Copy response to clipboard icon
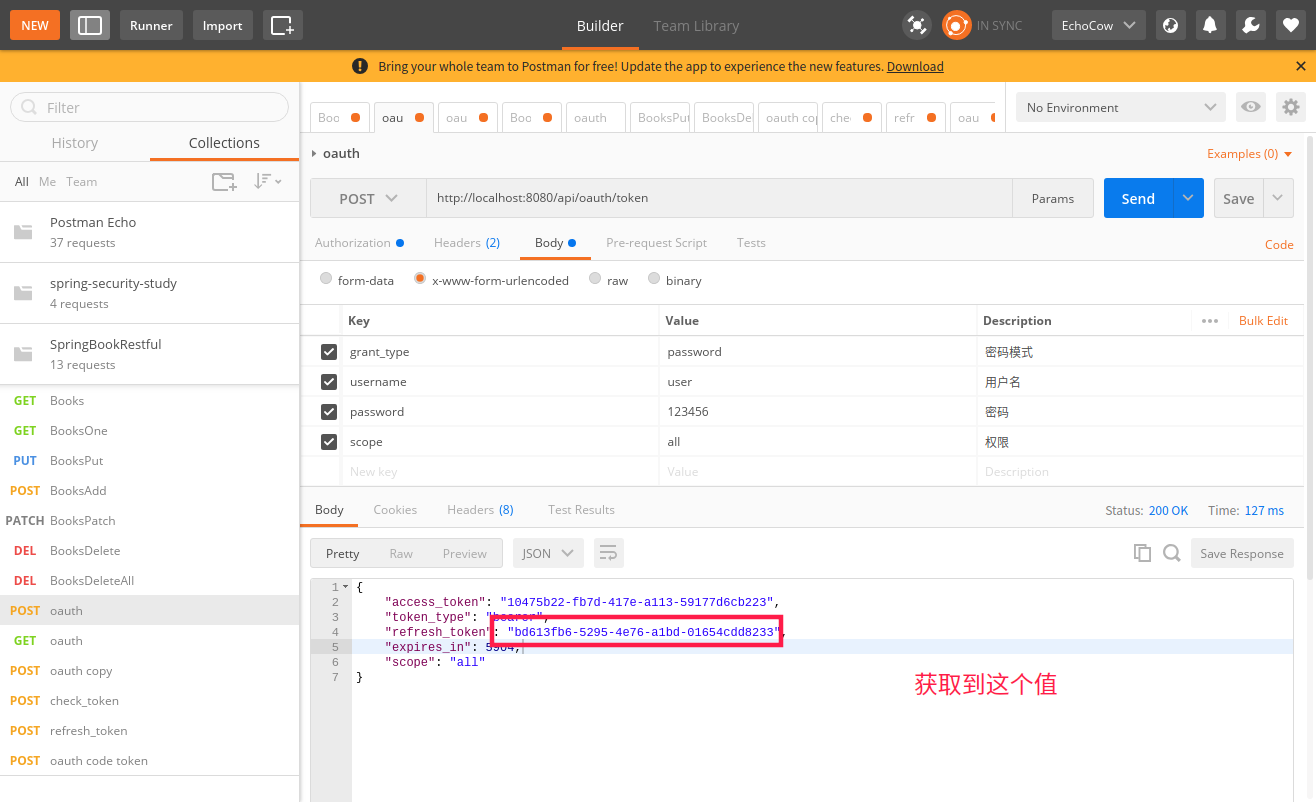The image size is (1316, 802). coord(1142,553)
